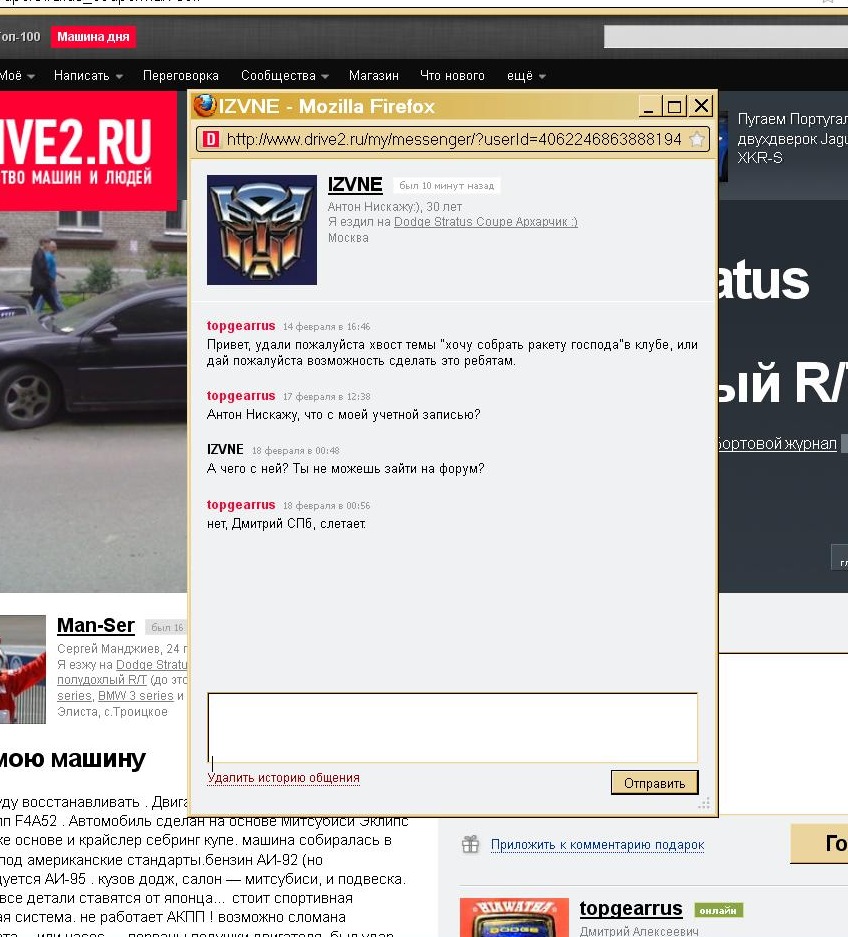The image size is (848, 937).
Task: Open IZVNE's Autobot avatar image
Action: pyautogui.click(x=262, y=229)
